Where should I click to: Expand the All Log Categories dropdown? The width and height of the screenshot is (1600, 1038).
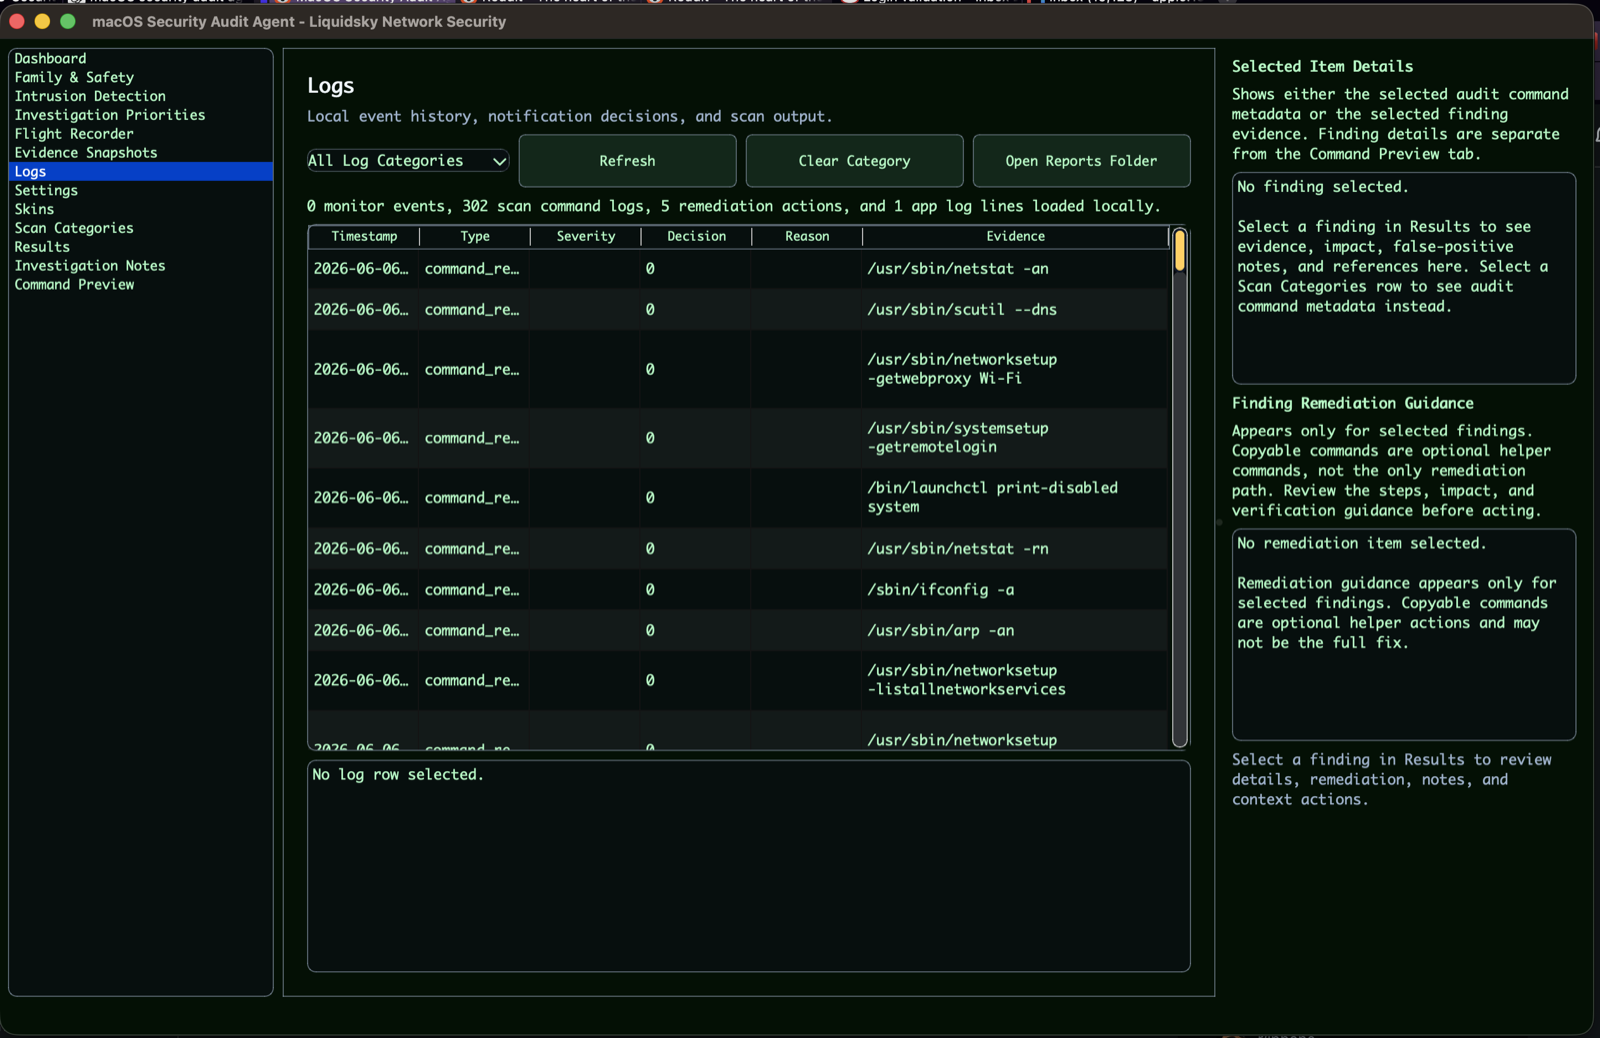(408, 161)
